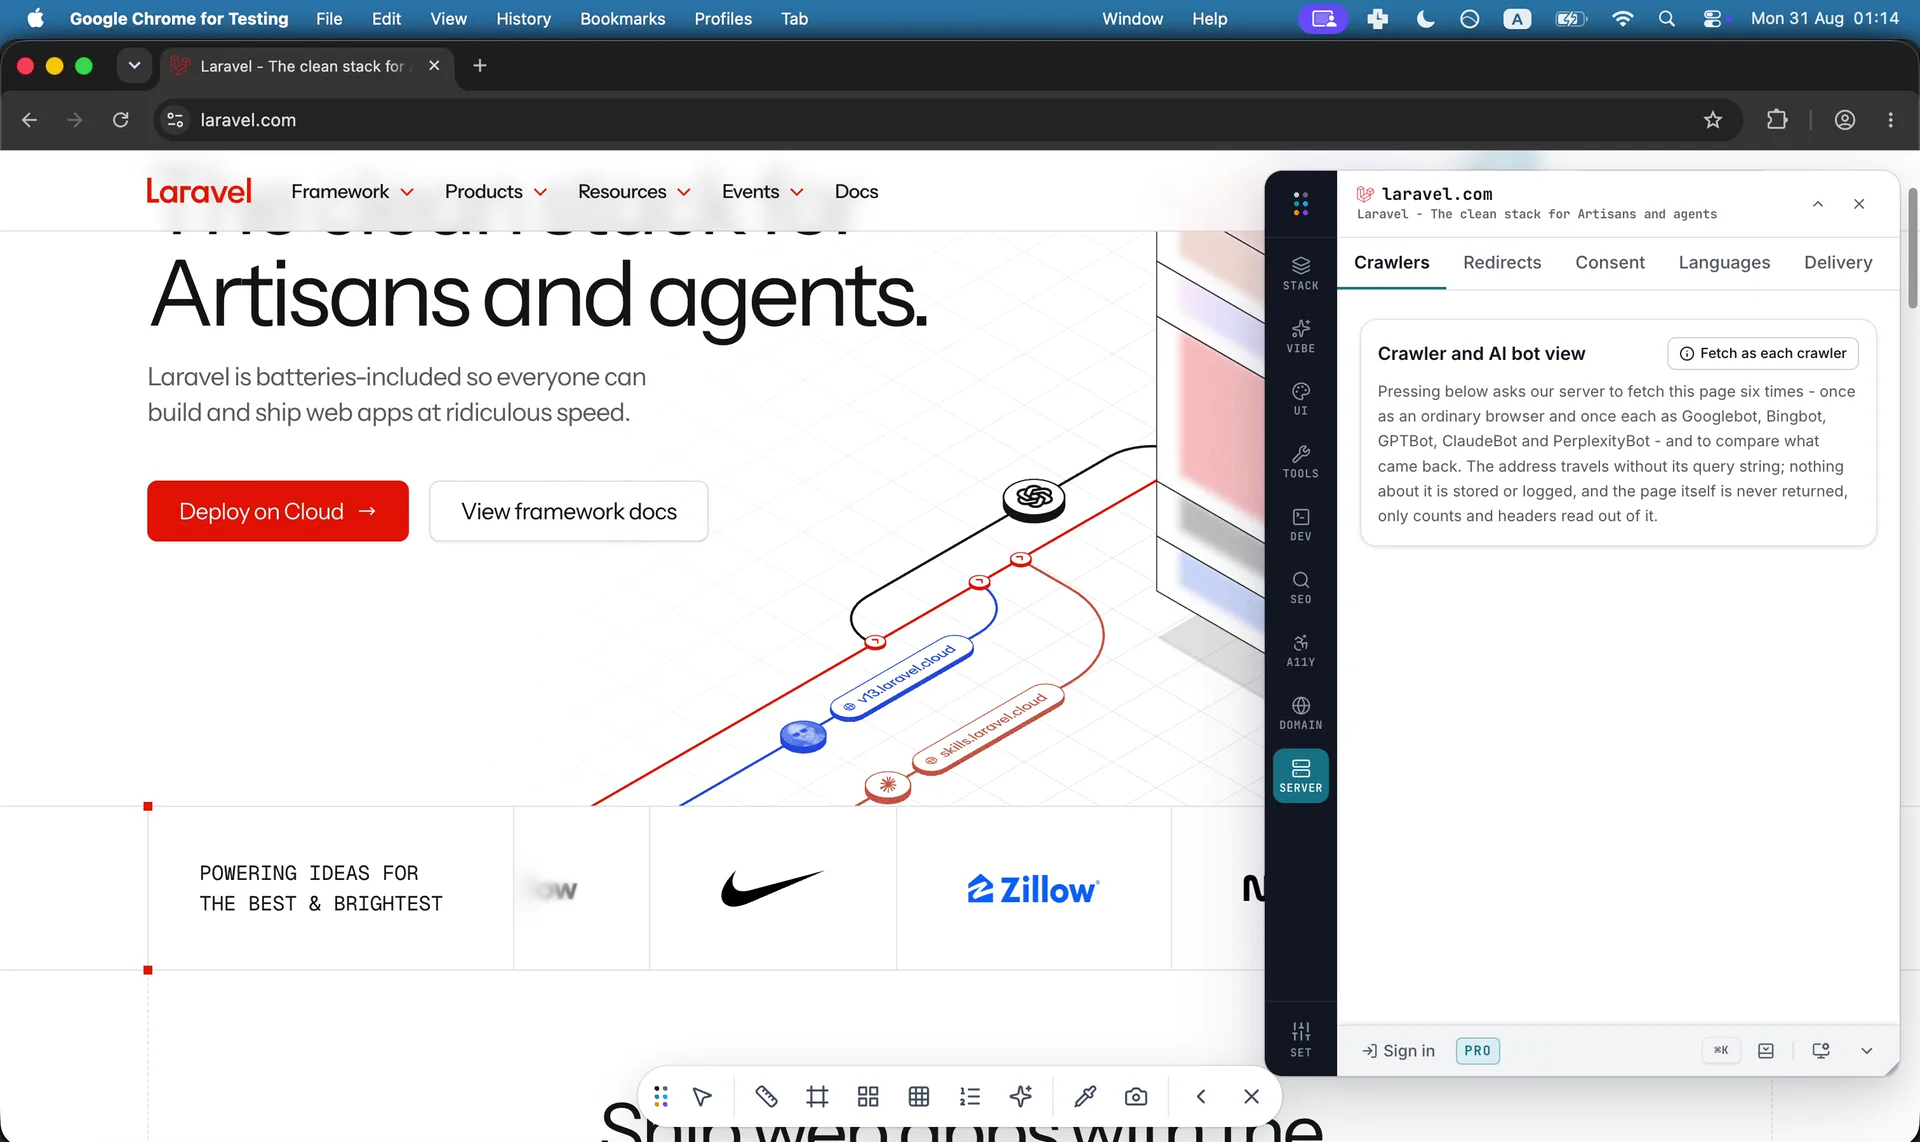Image resolution: width=1920 pixels, height=1142 pixels.
Task: Open the Consent tab
Action: click(x=1610, y=263)
